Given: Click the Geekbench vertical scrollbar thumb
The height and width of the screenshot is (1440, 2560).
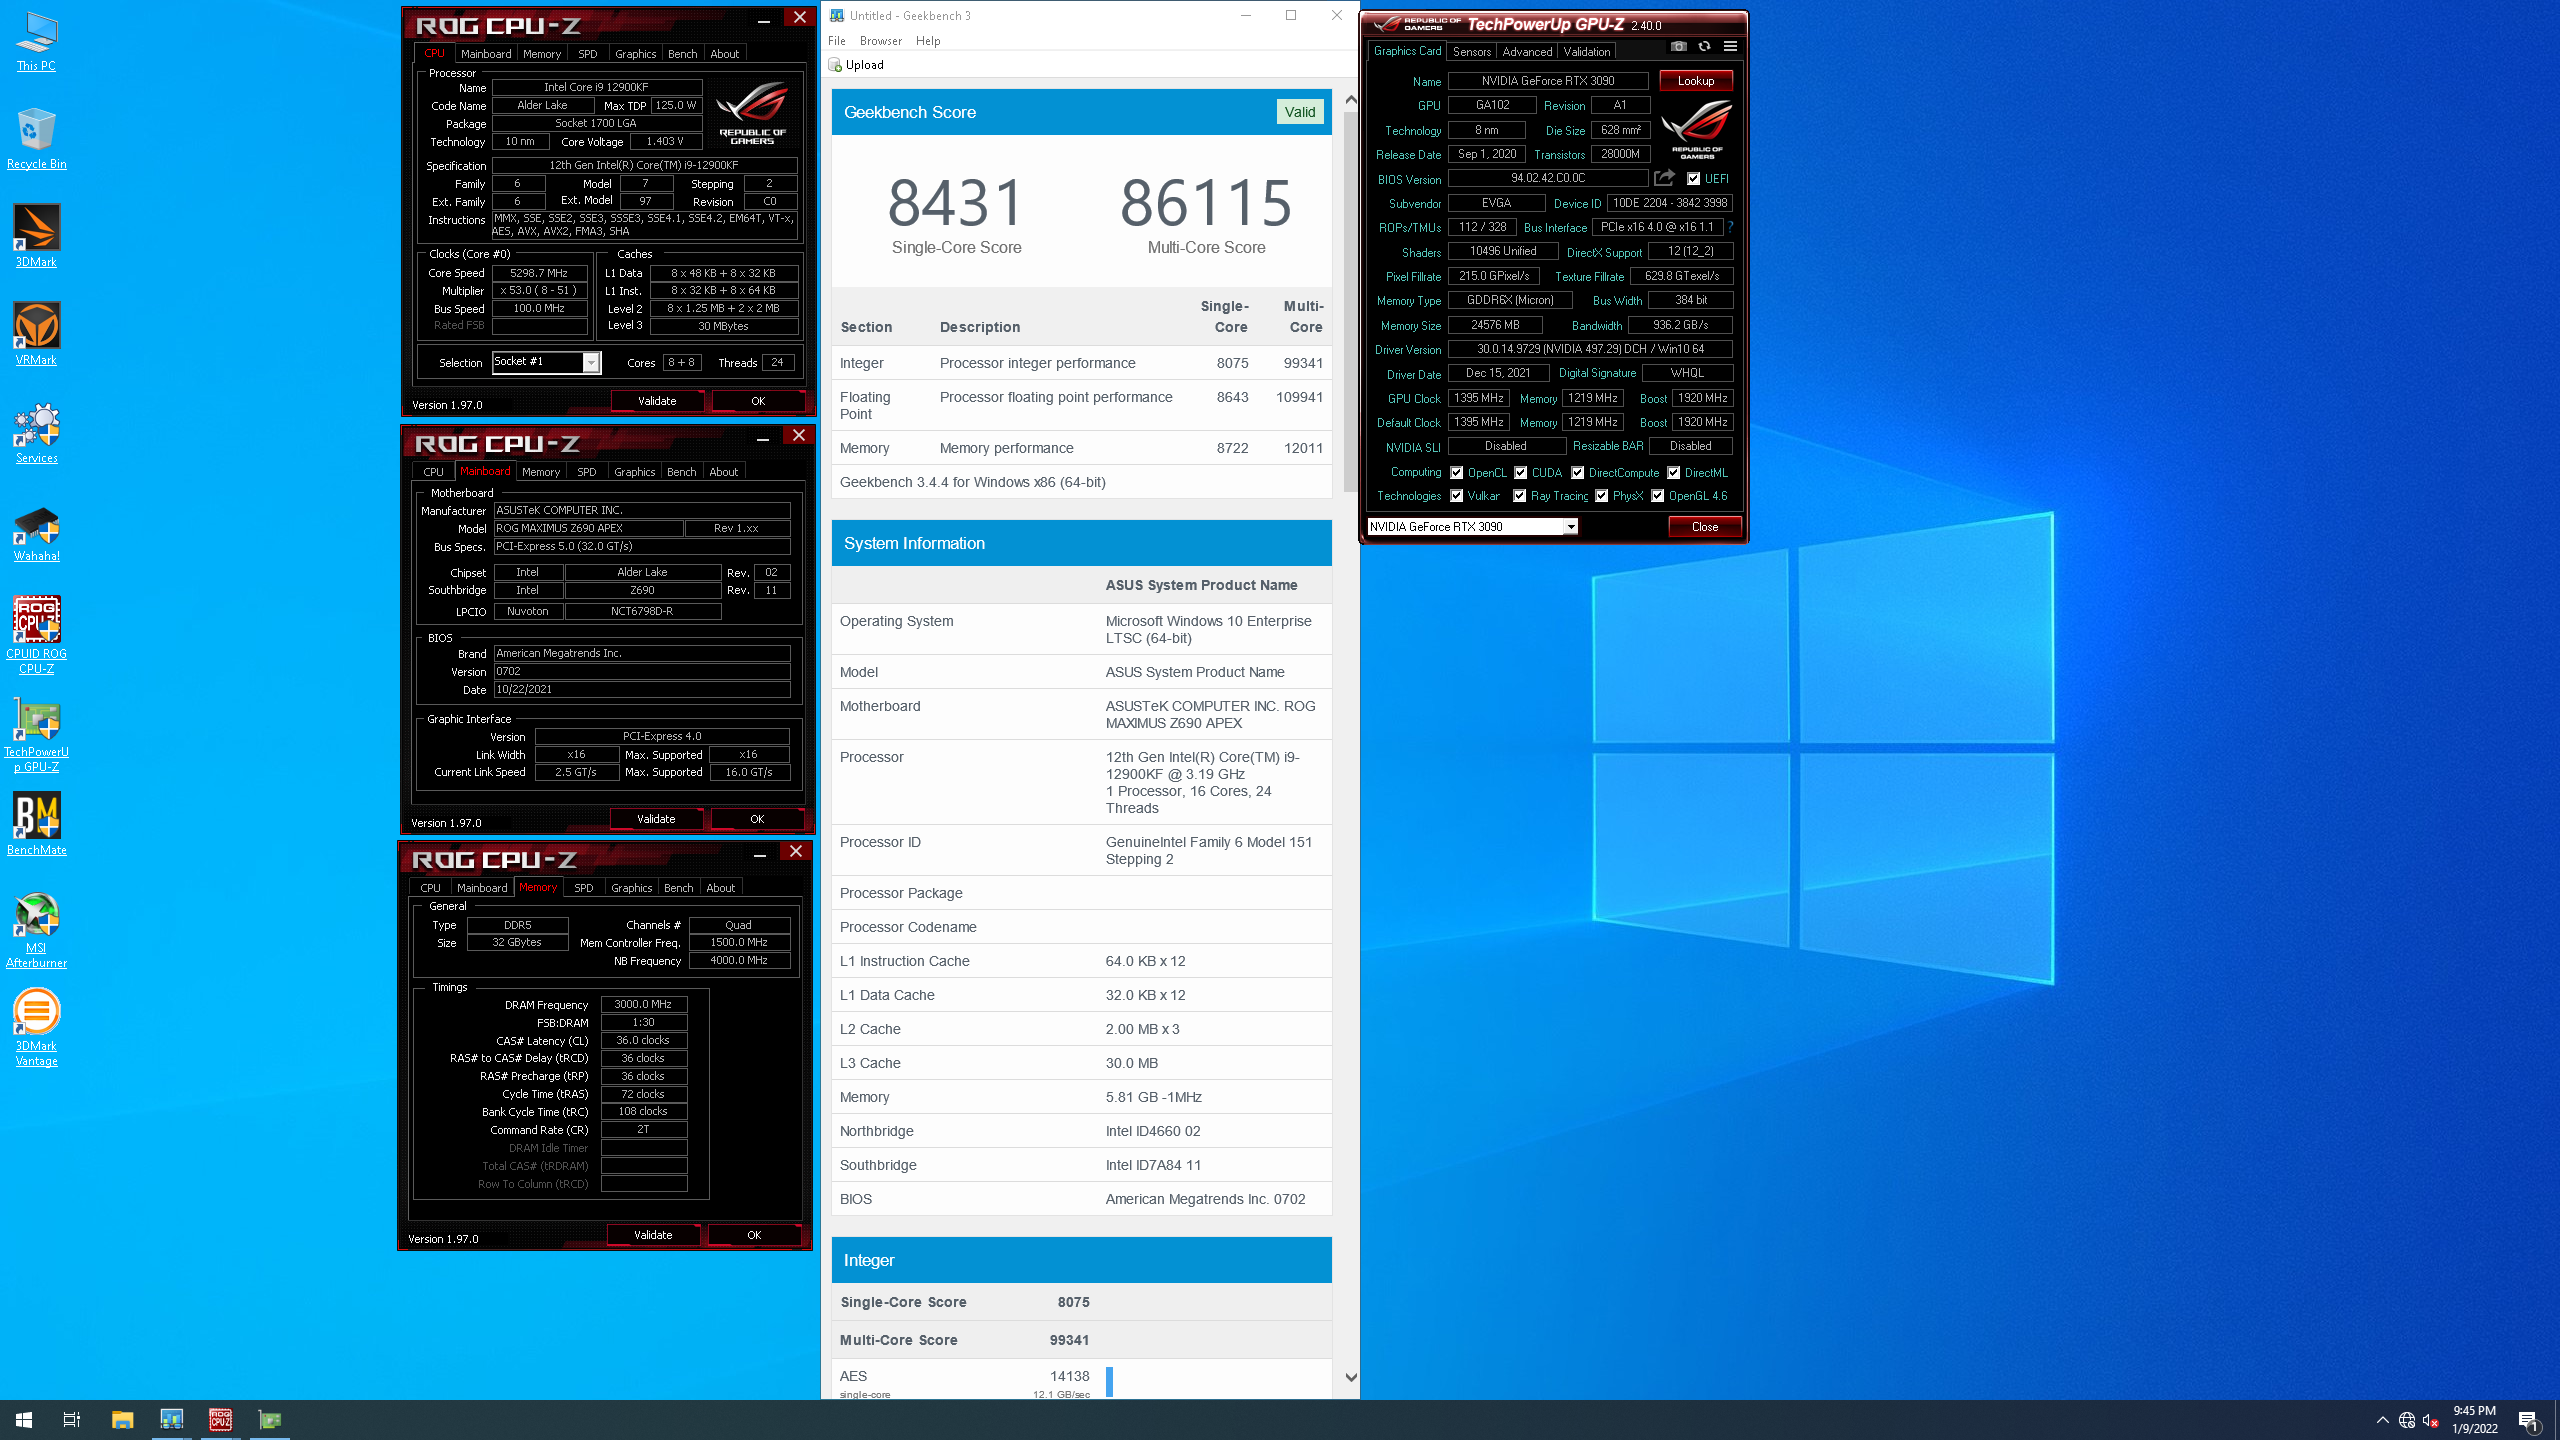Looking at the screenshot, I should point(1350,300).
